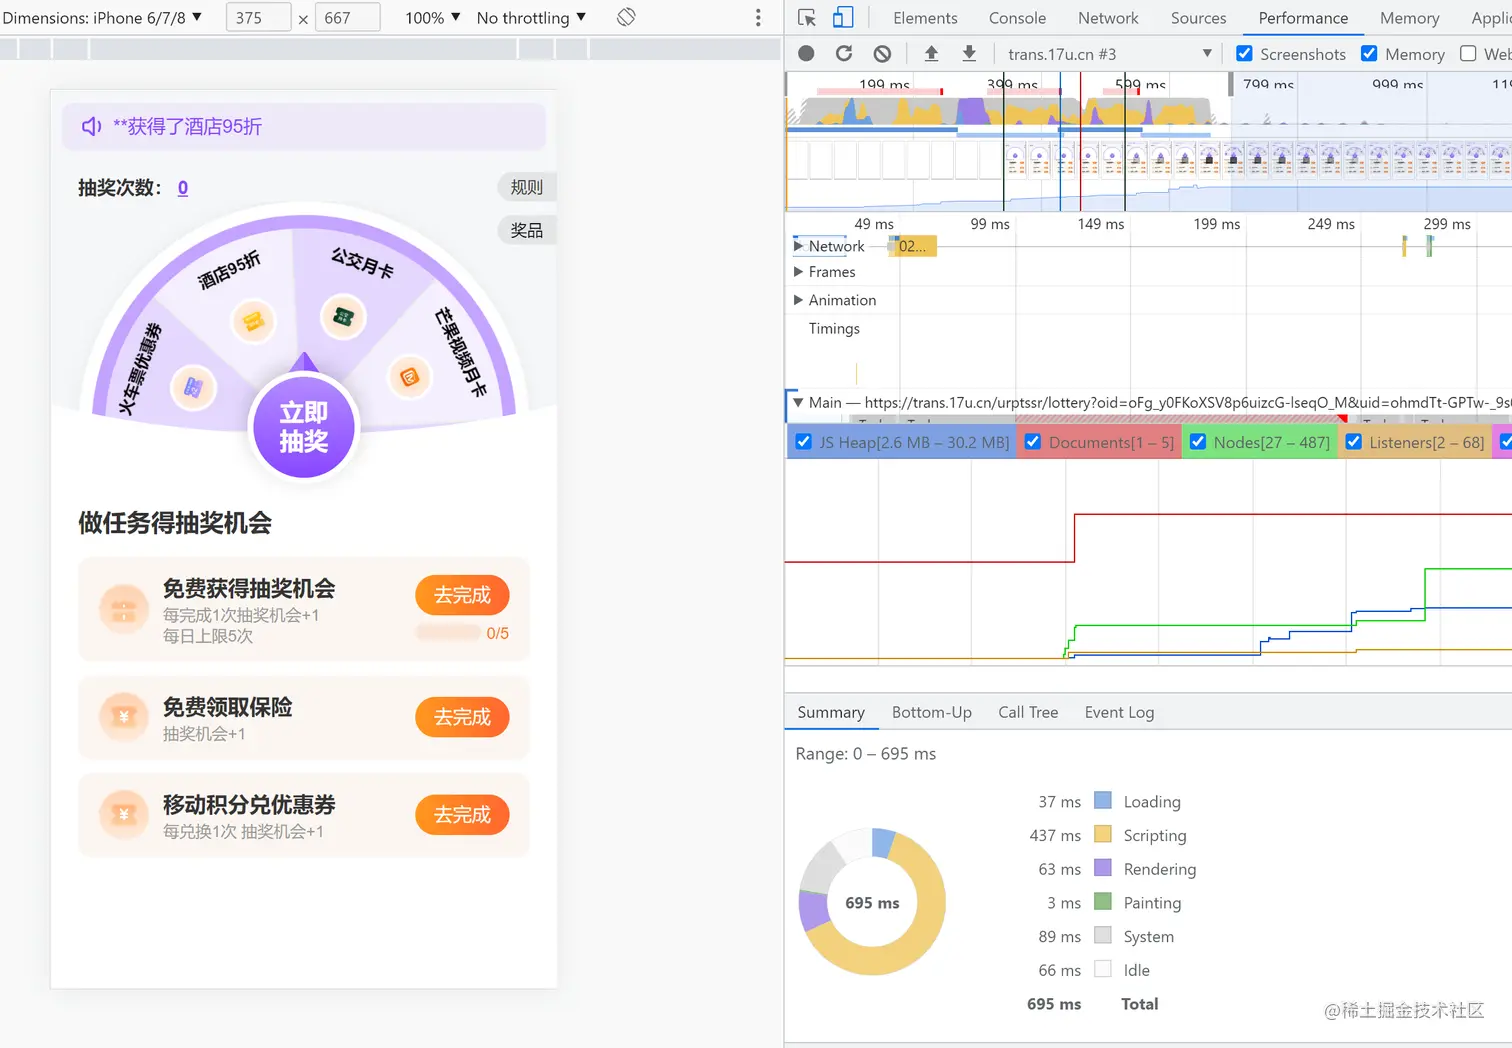
Task: Click the inspect element picker icon
Action: [807, 18]
